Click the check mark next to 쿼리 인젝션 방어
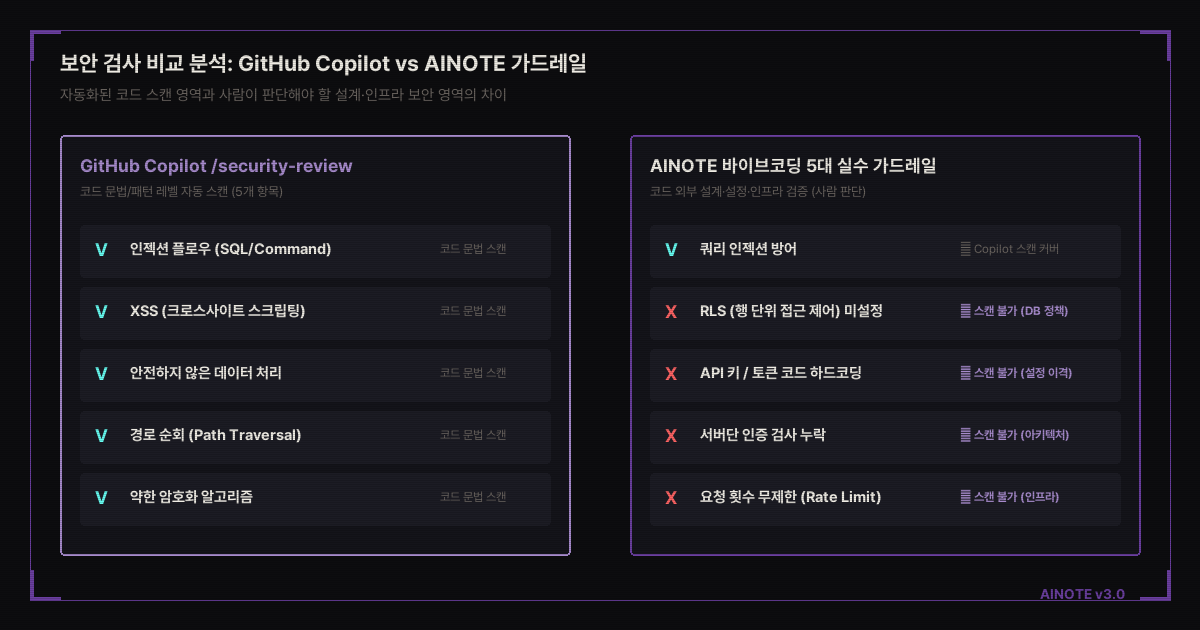 coord(671,249)
